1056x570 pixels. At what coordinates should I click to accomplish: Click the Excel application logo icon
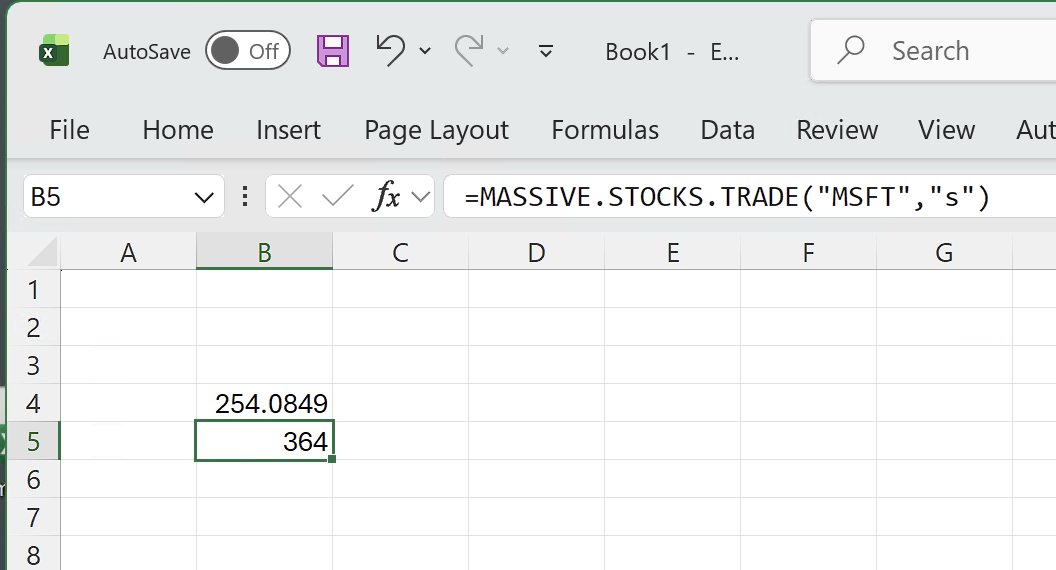[54, 51]
